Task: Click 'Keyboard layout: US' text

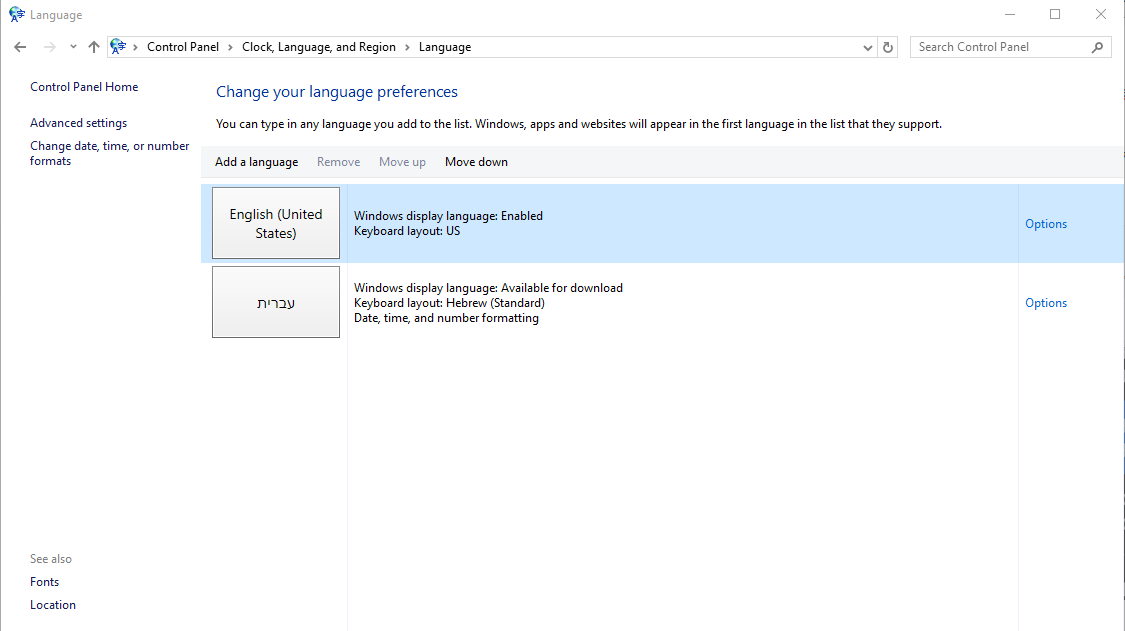Action: click(x=407, y=231)
